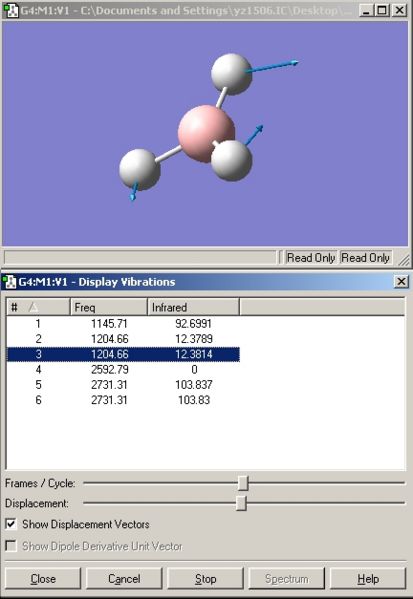The width and height of the screenshot is (413, 599).
Task: Click infrared intensity 0 cell
Action: [194, 369]
